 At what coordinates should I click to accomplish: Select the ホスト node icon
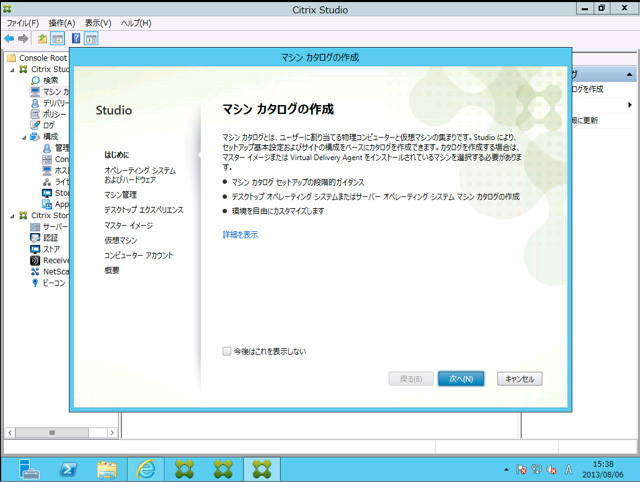[x=47, y=170]
